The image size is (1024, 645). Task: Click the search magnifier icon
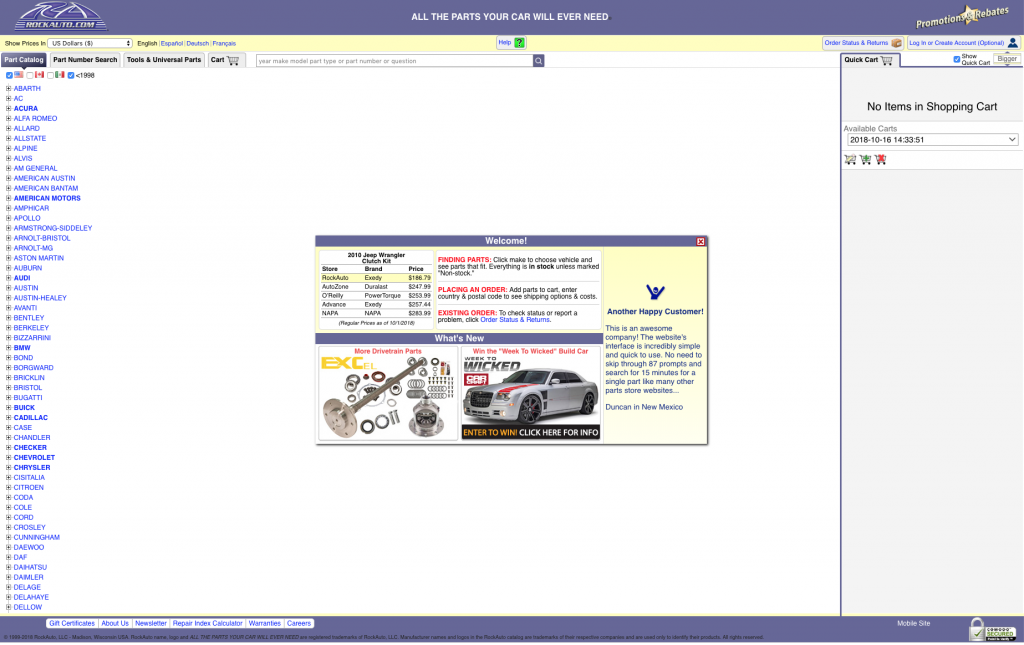click(538, 61)
